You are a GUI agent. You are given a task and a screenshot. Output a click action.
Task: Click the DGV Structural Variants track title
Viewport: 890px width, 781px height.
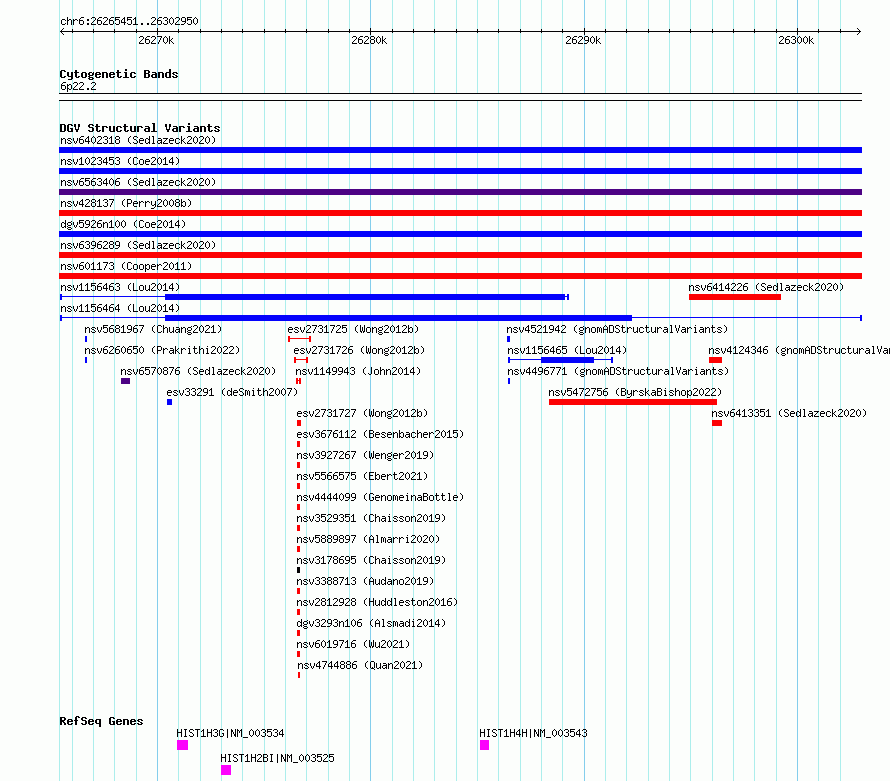point(140,128)
